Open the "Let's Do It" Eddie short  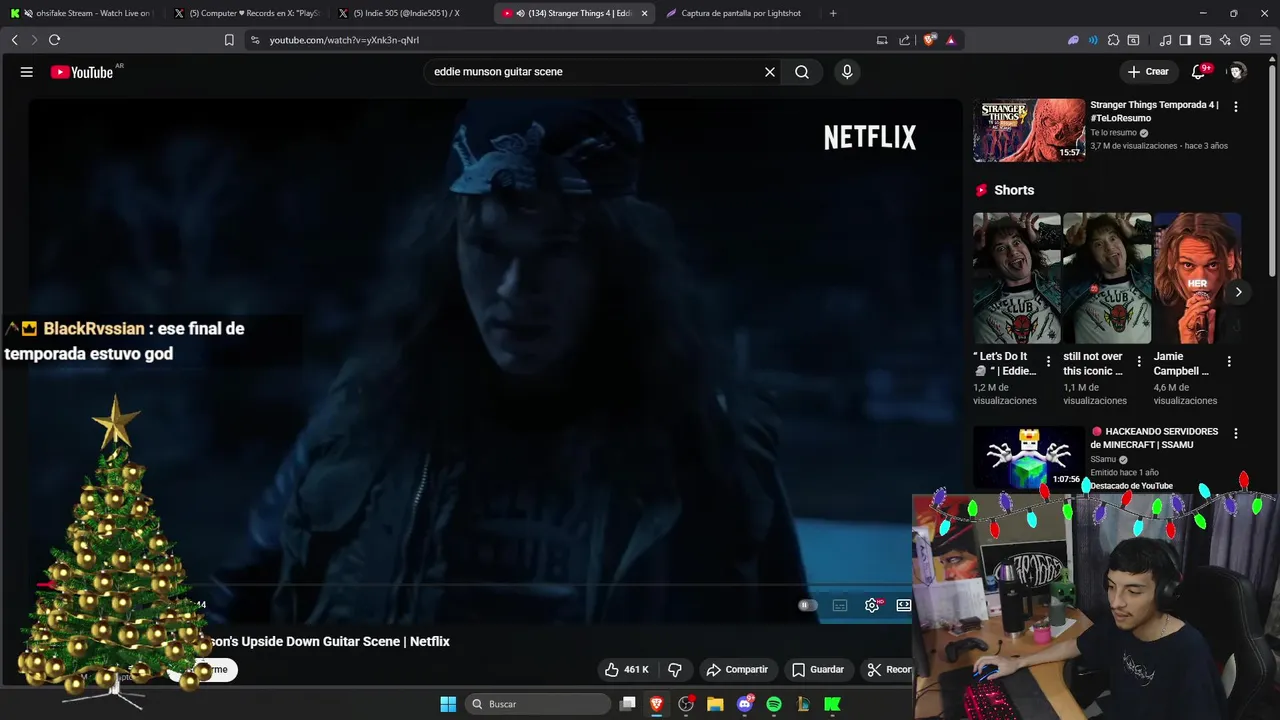click(1017, 278)
